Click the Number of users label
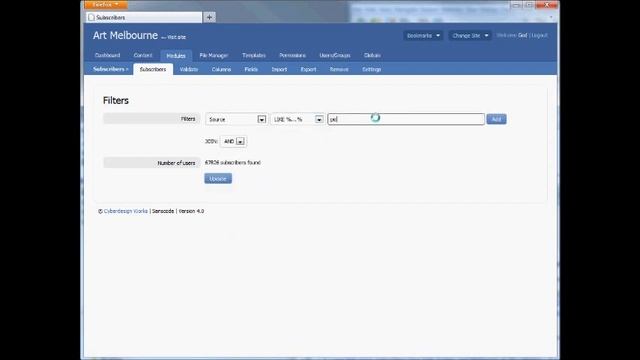 point(176,163)
